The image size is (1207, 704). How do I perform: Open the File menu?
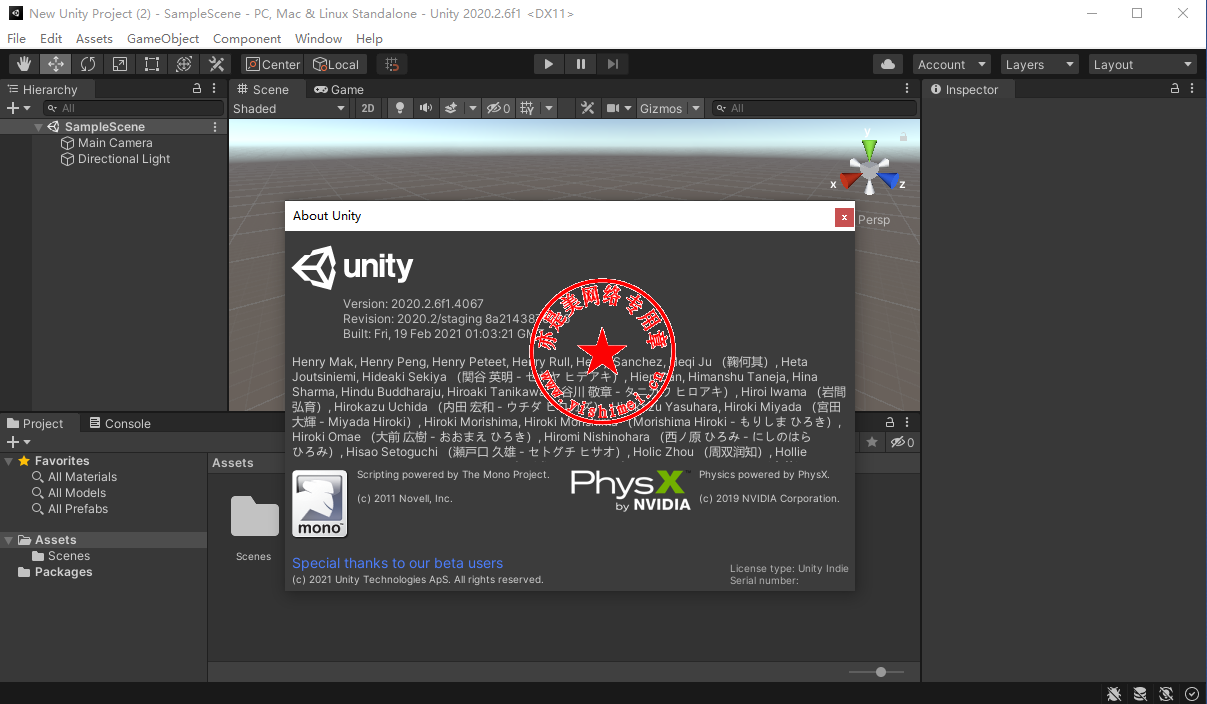click(17, 38)
